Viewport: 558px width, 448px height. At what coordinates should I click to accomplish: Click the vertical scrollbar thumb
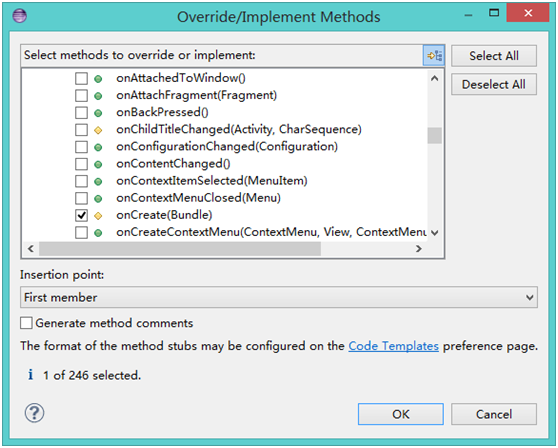point(435,136)
